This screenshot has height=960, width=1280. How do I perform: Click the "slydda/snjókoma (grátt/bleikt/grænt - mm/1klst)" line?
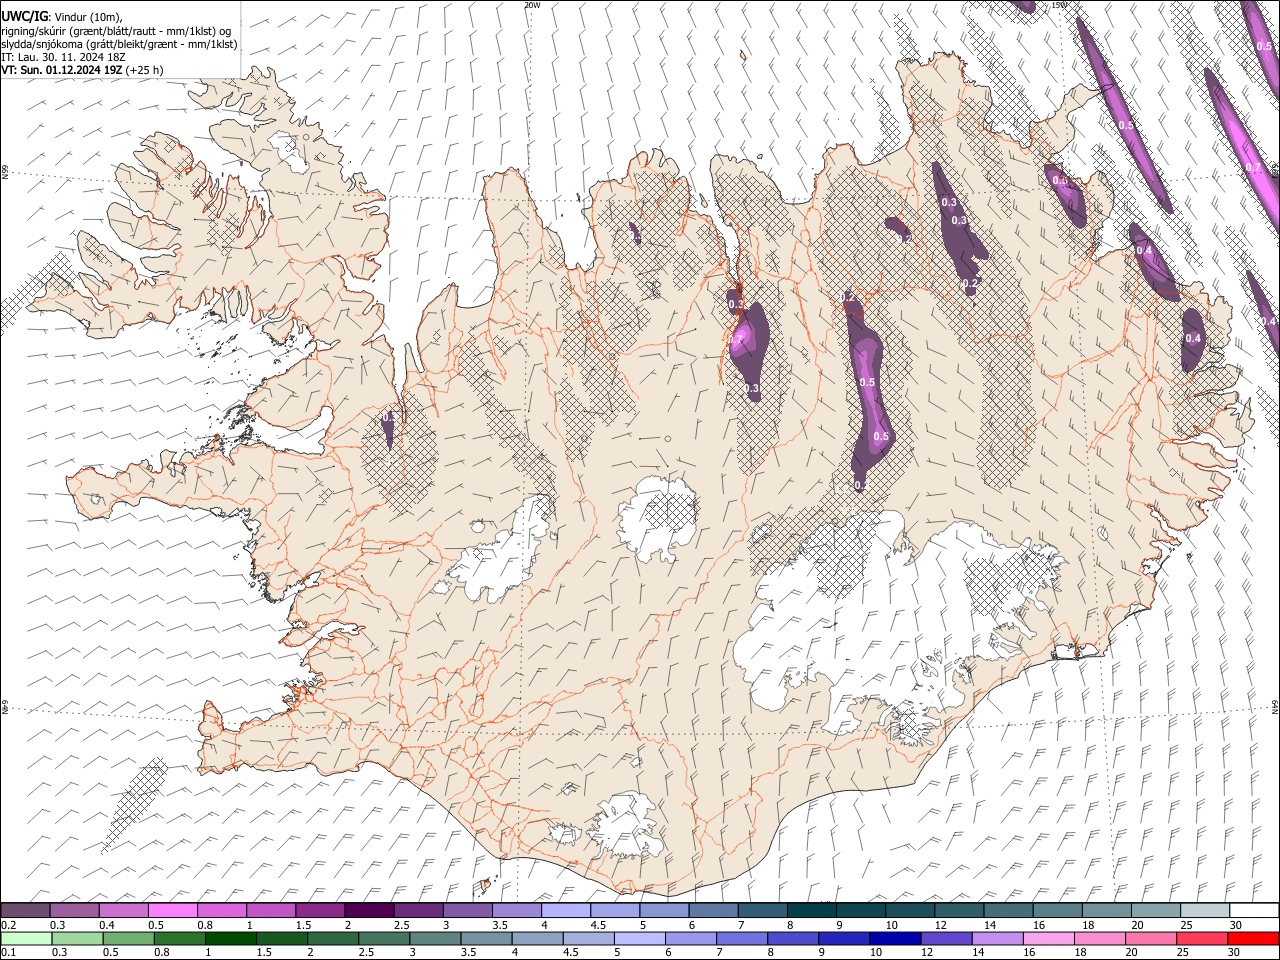point(119,44)
